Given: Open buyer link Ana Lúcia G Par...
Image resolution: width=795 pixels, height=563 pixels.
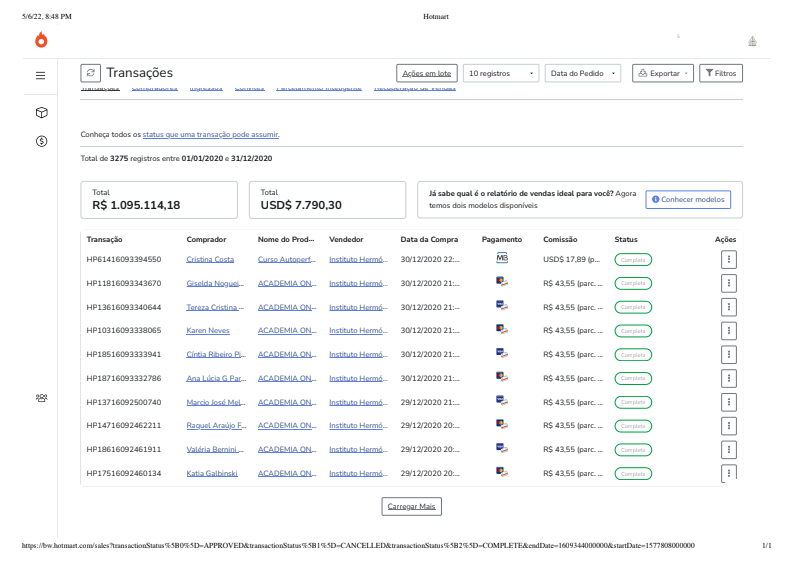Looking at the screenshot, I should [216, 378].
